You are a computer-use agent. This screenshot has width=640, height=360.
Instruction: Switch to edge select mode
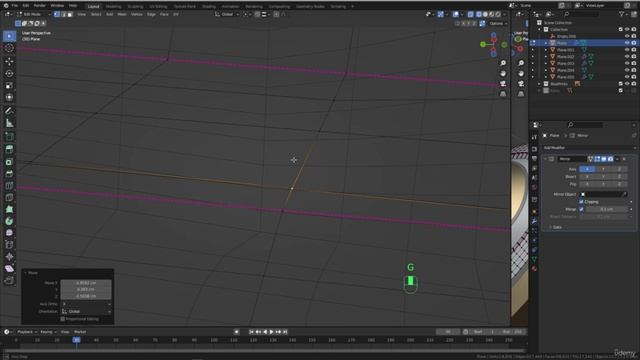tap(63, 14)
